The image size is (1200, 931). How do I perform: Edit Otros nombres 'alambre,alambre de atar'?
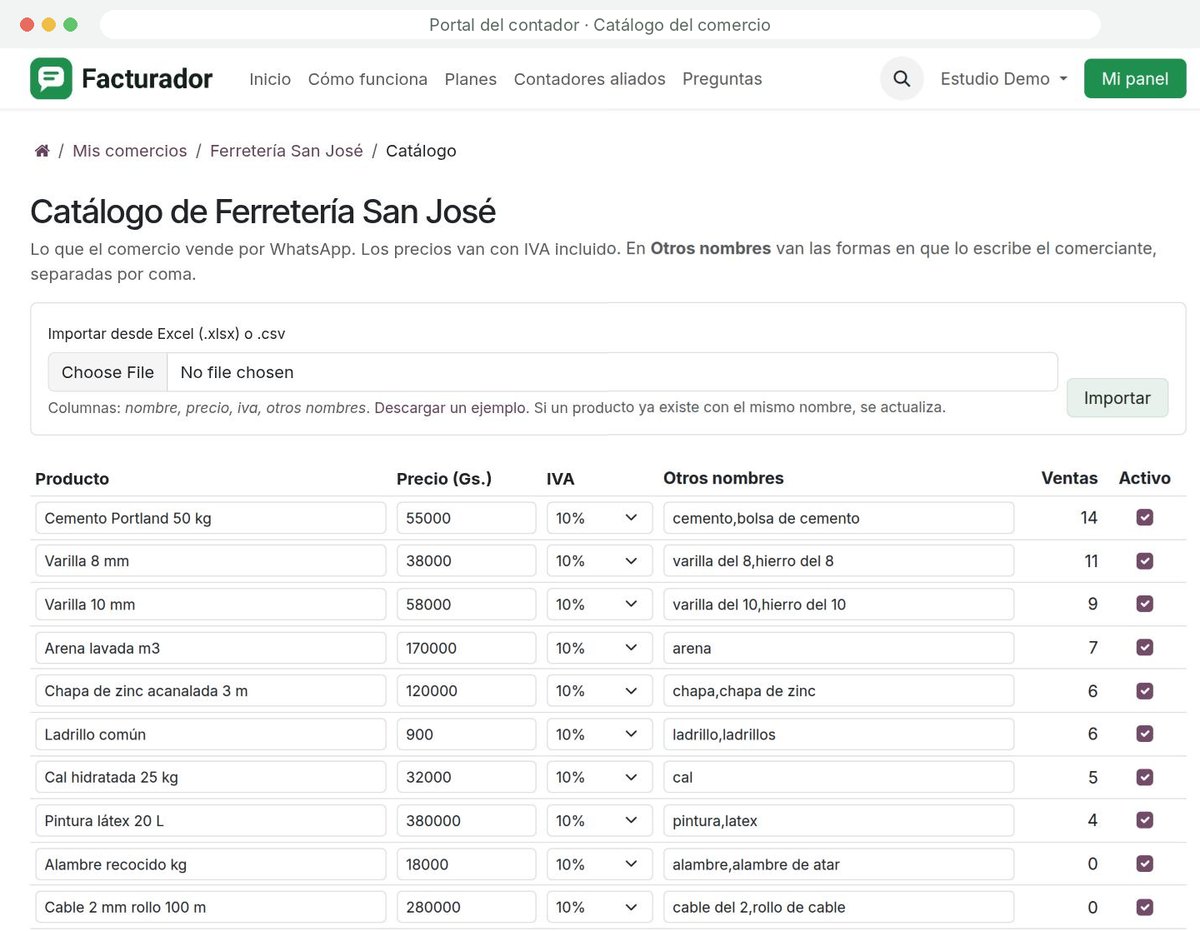pyautogui.click(x=838, y=864)
